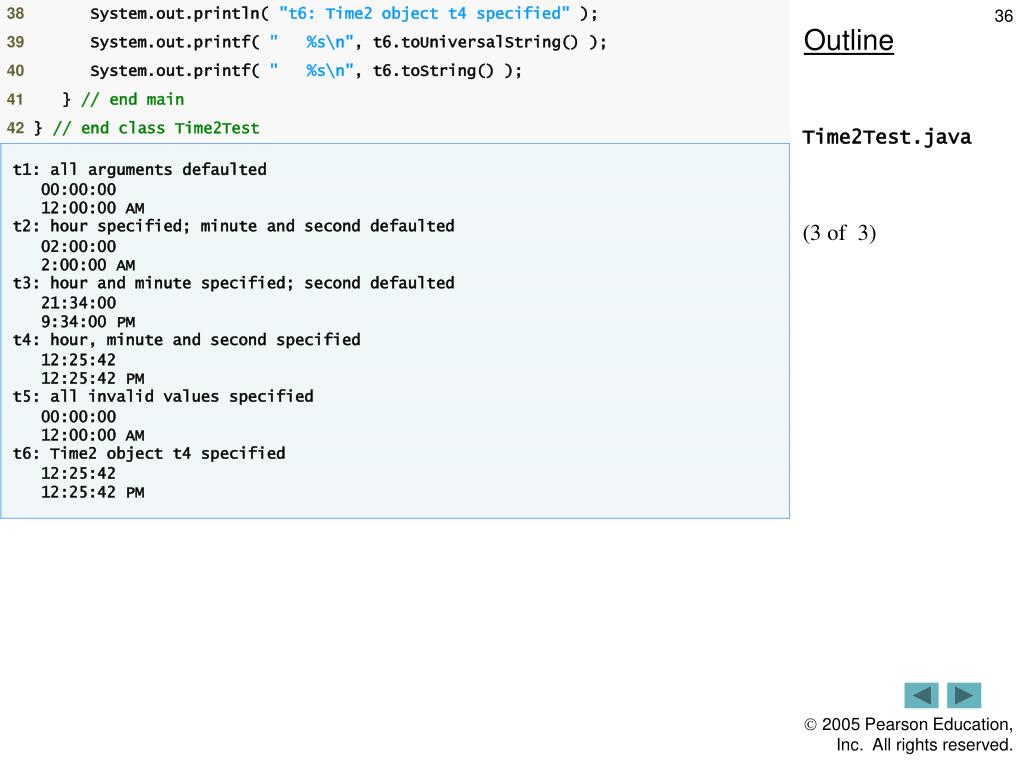Click output value "02:00:00"
Viewport: 1024px width, 768px height.
tap(78, 247)
